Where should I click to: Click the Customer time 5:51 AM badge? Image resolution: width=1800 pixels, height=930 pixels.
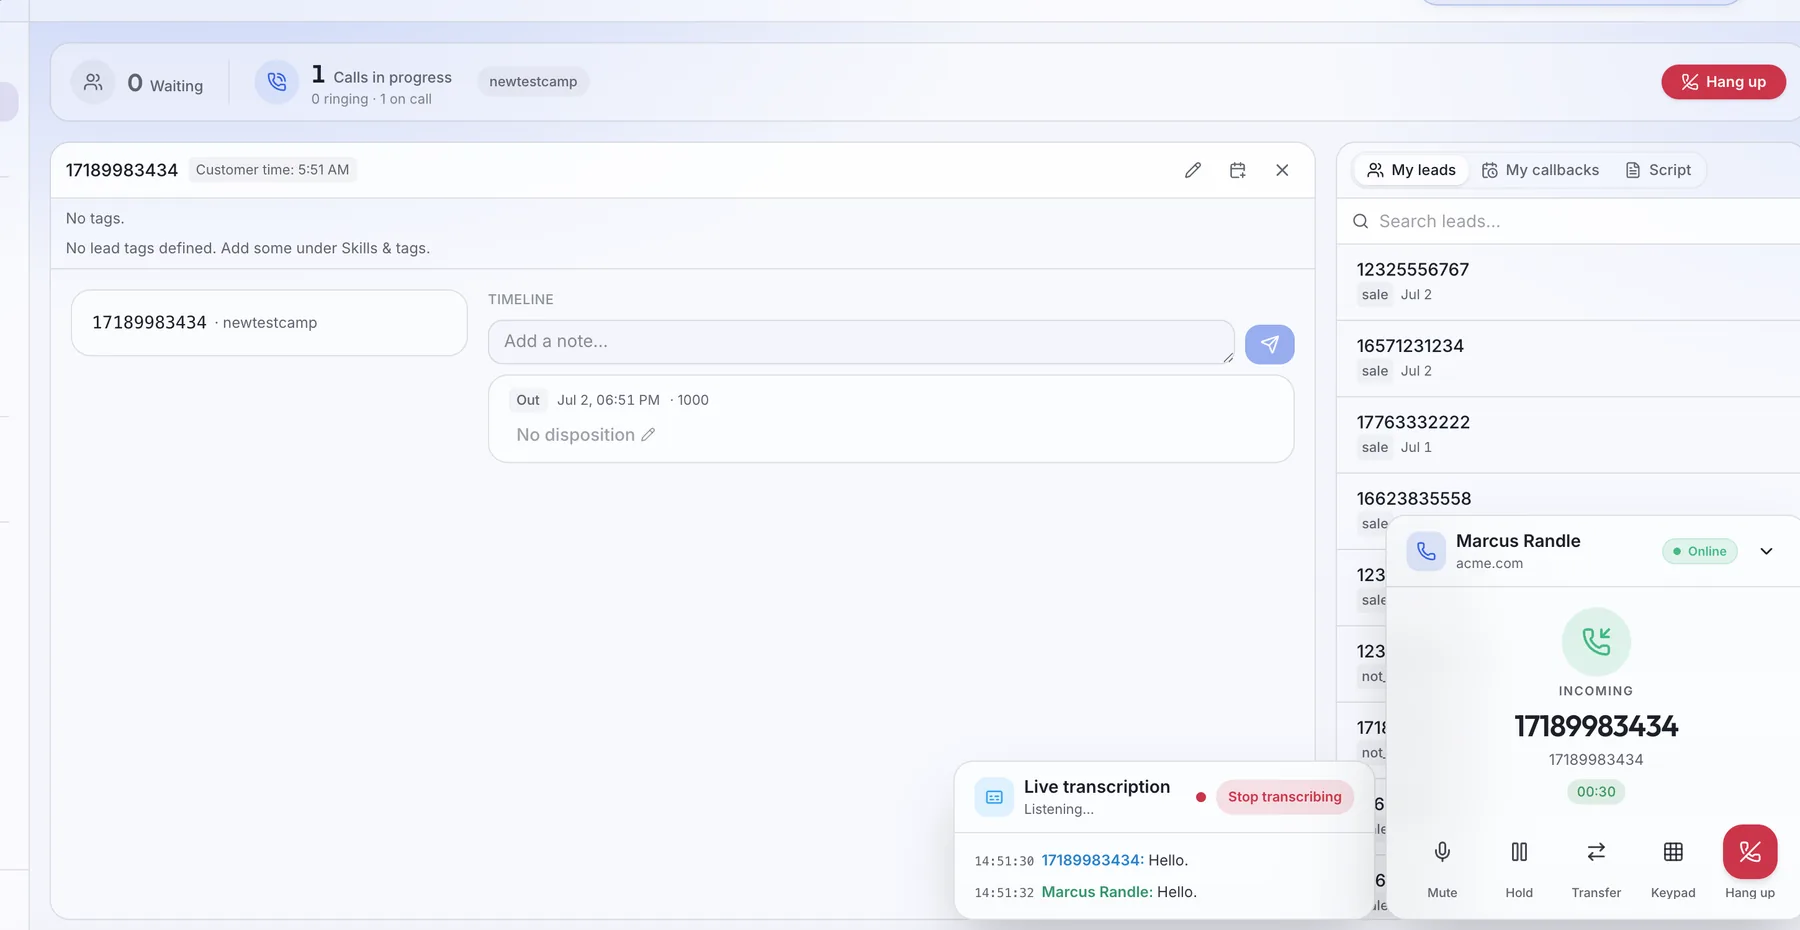[272, 170]
